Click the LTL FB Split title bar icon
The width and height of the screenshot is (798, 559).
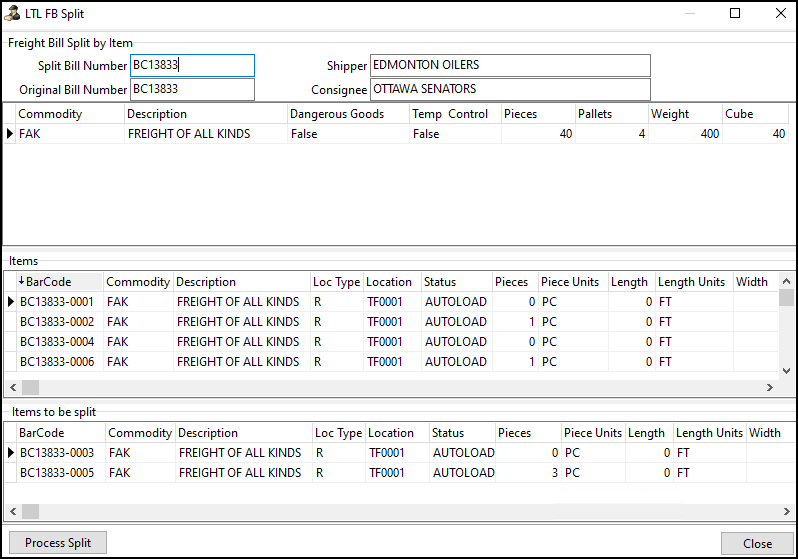(12, 13)
